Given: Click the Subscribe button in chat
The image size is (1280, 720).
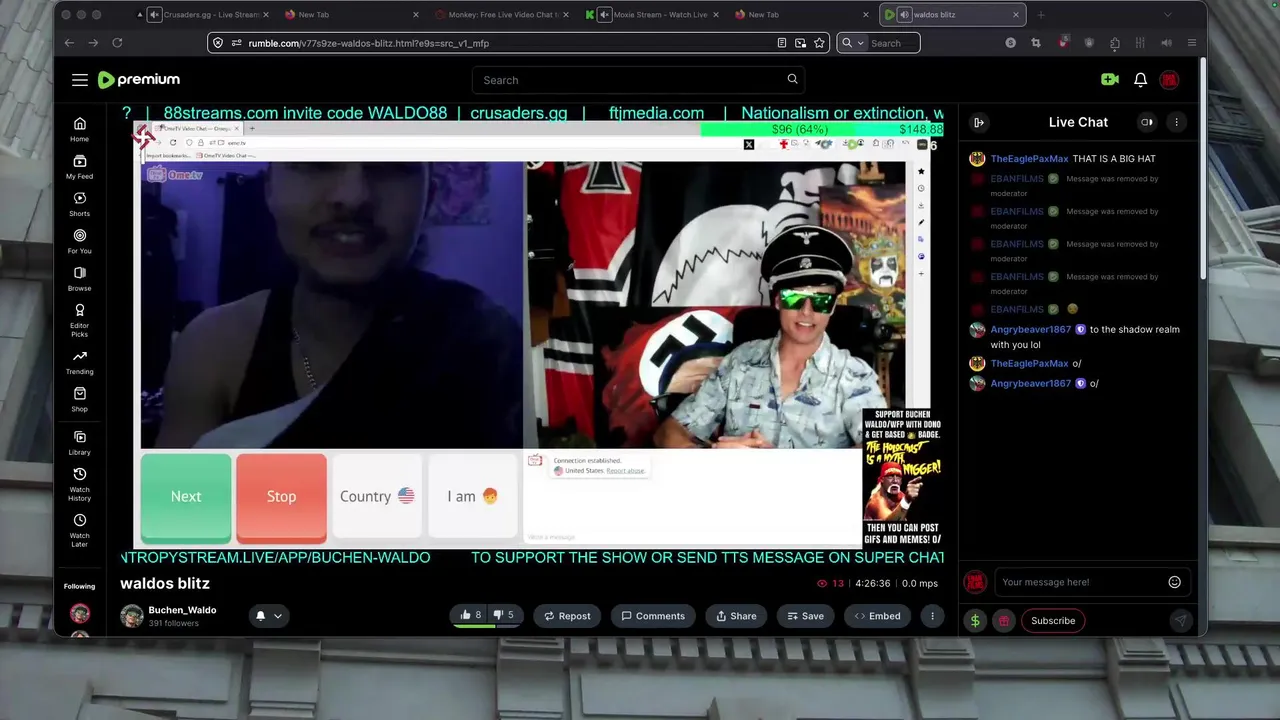Looking at the screenshot, I should [1053, 621].
